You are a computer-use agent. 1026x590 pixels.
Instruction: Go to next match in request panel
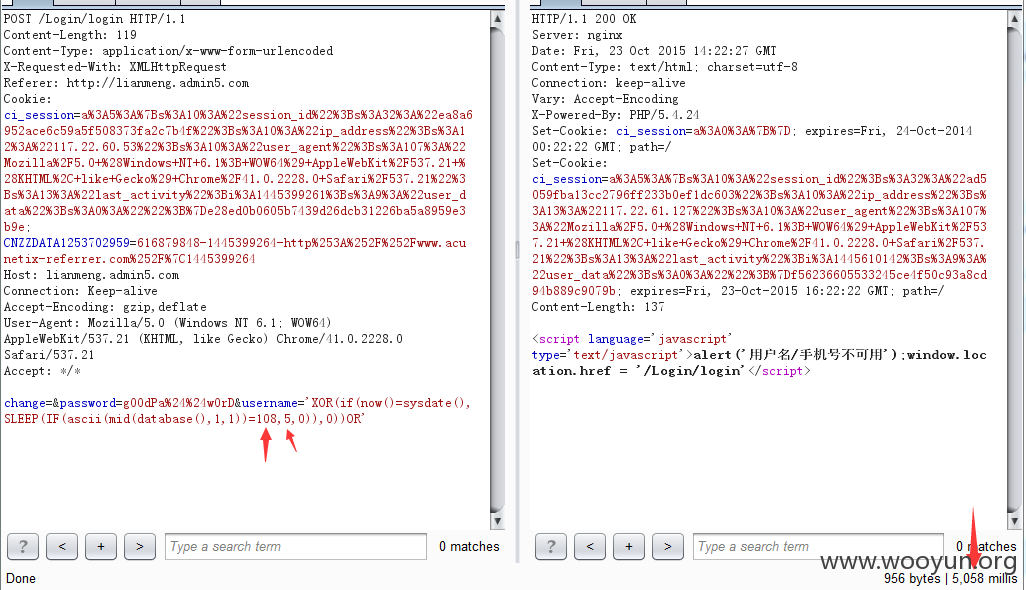[x=139, y=546]
